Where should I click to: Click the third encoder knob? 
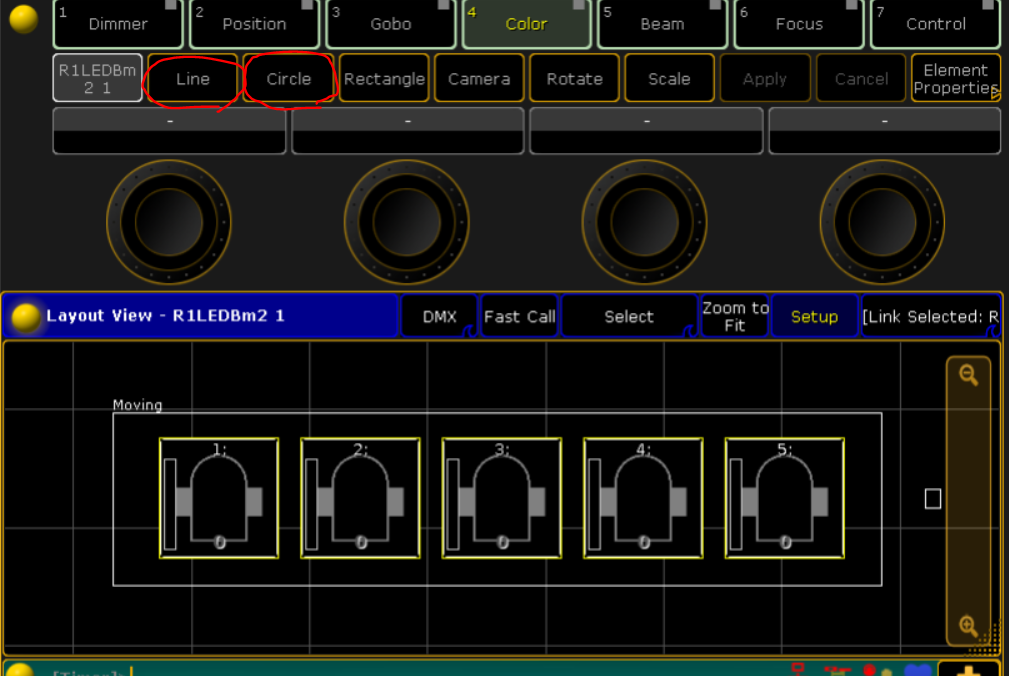(644, 222)
